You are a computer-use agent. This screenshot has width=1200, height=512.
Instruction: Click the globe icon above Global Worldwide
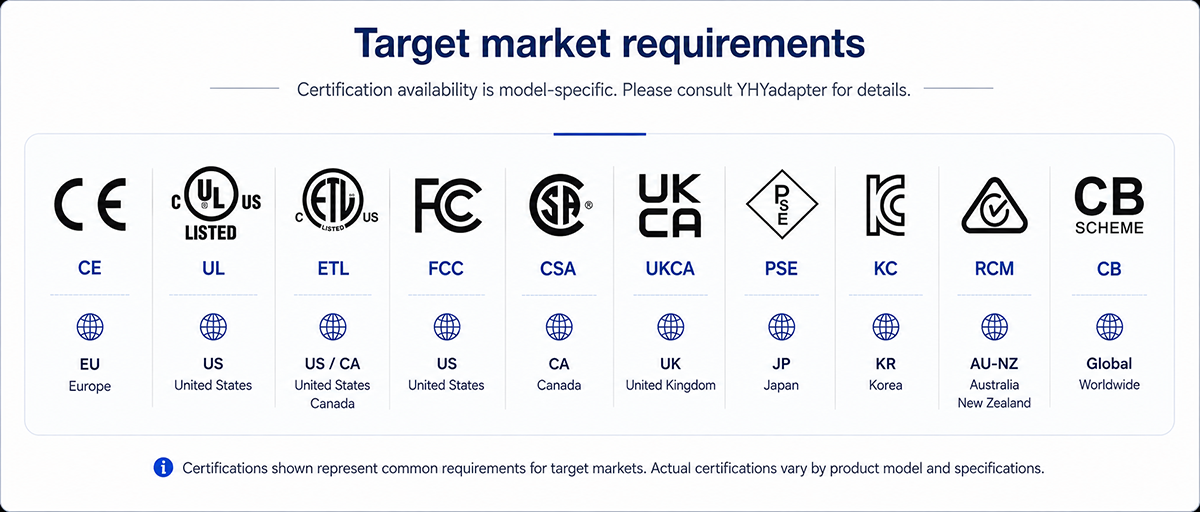1109,327
